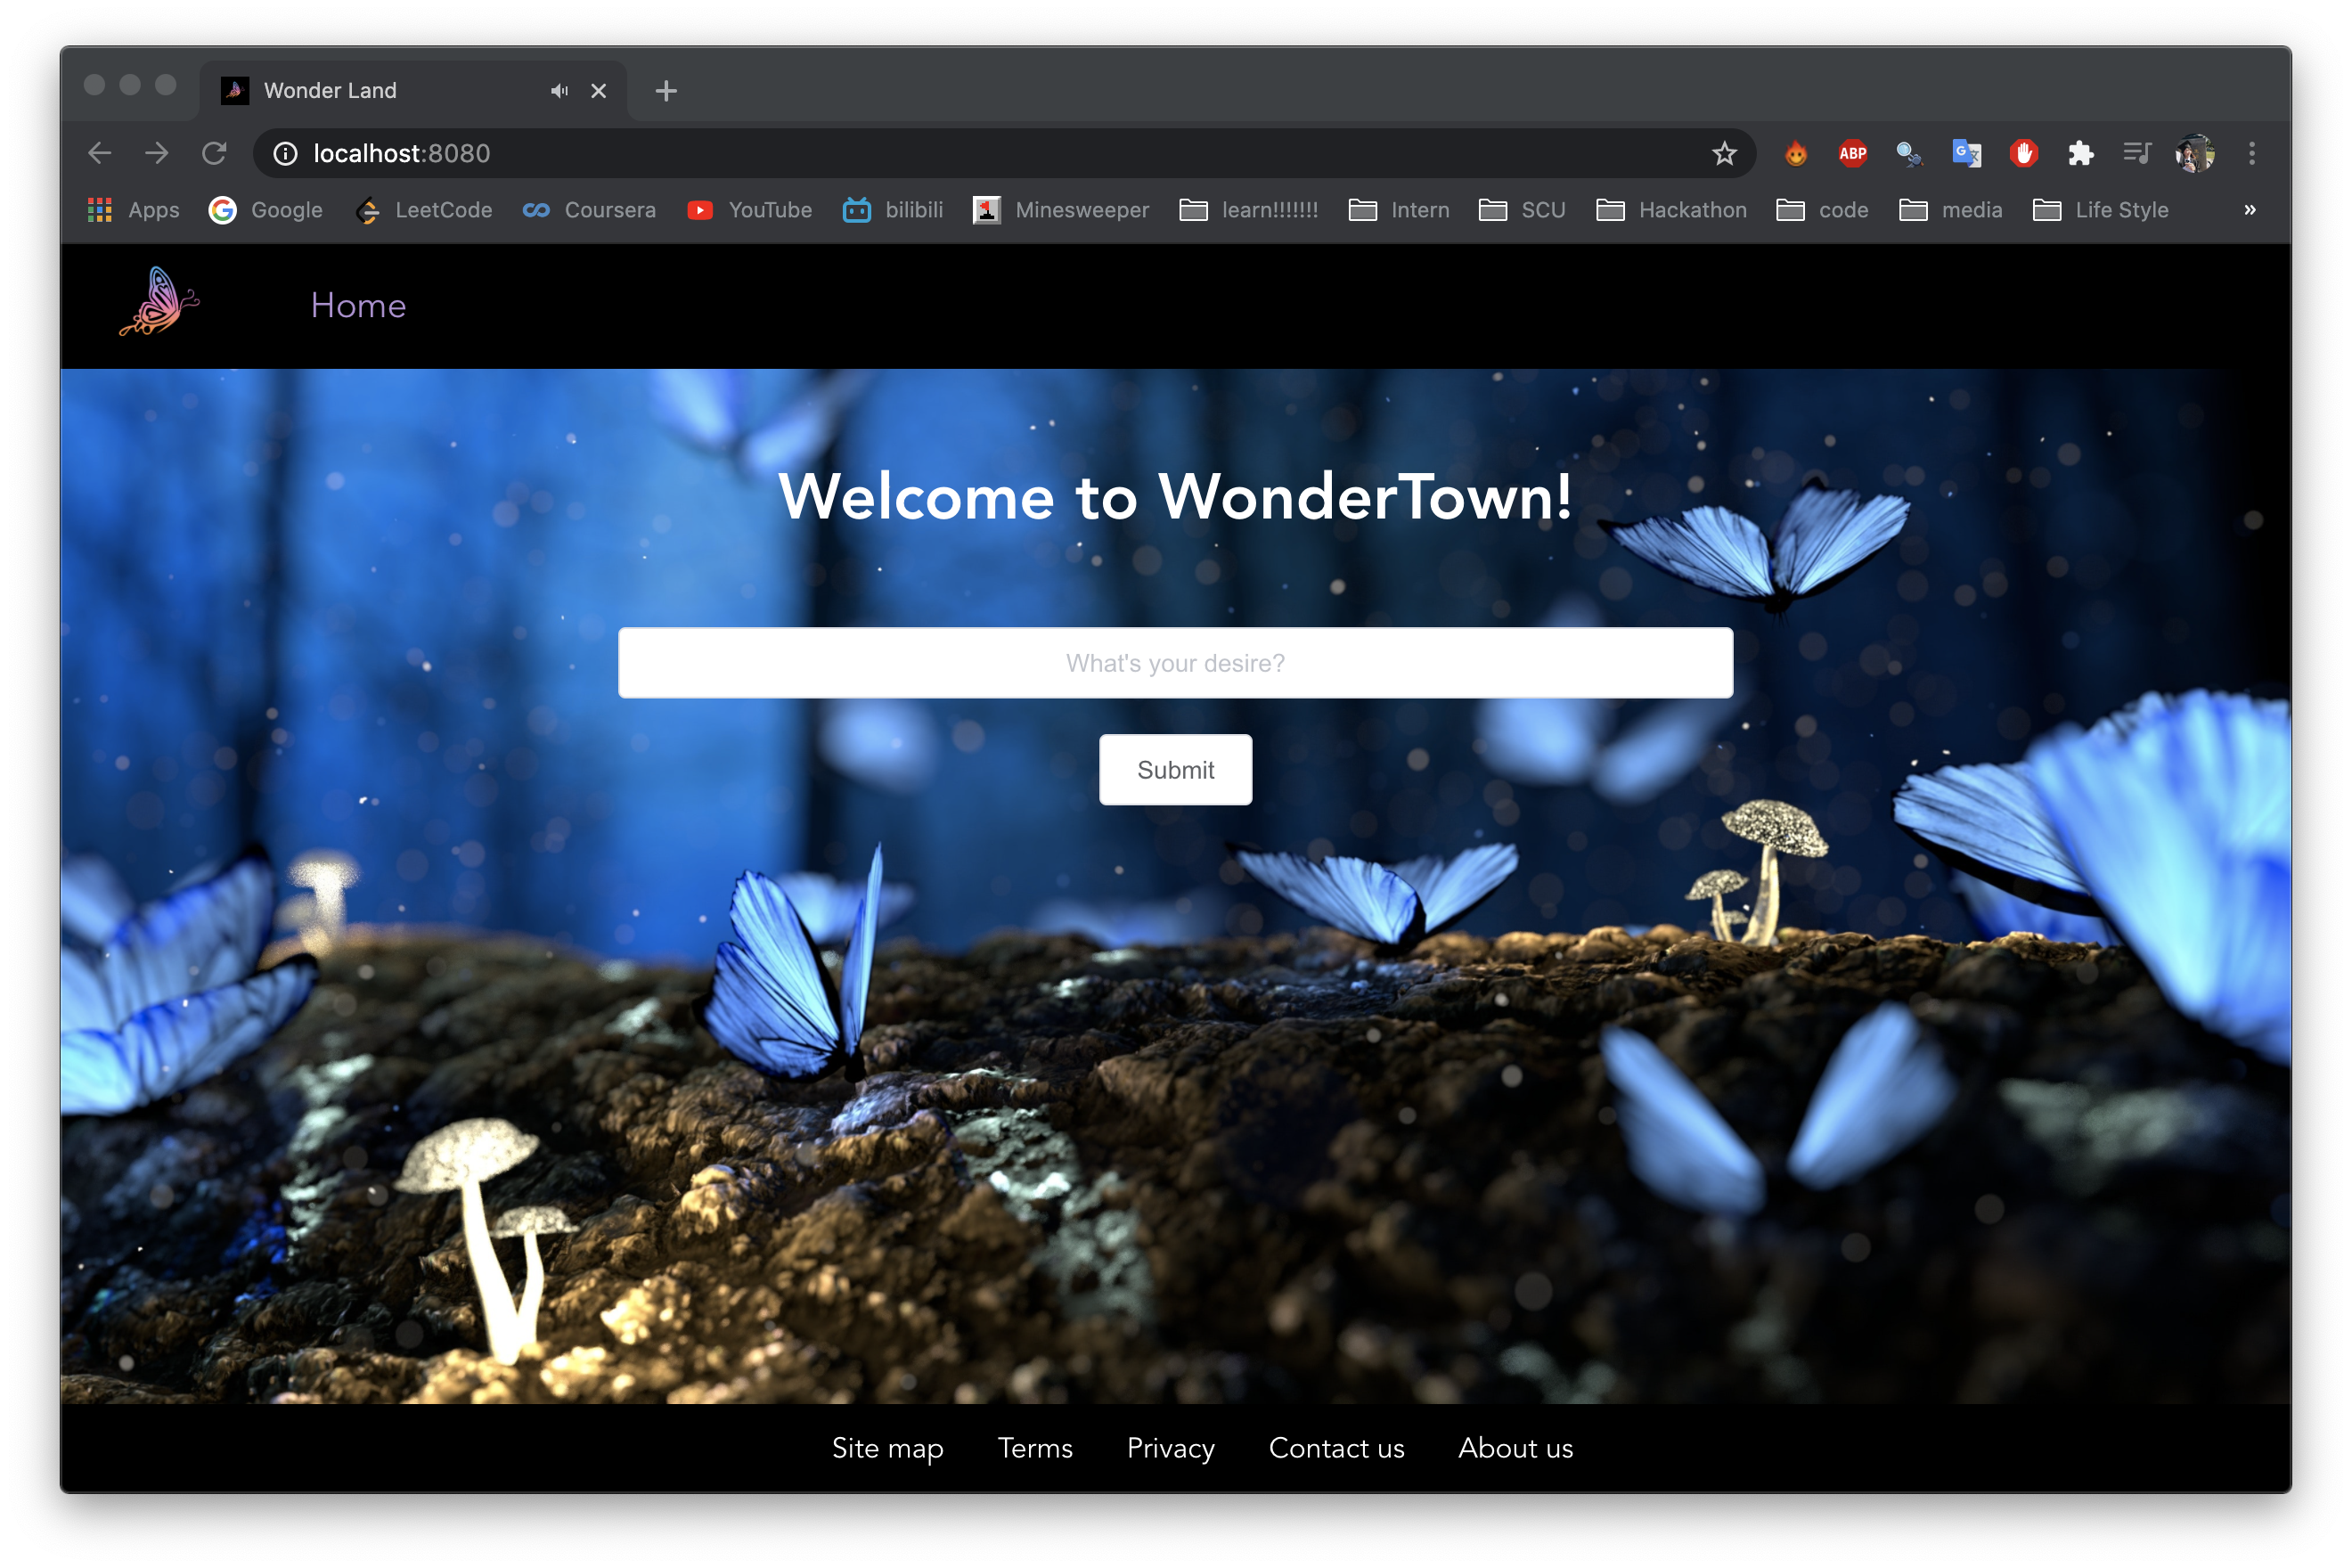Open media control playlist icon
Viewport: 2352px width, 1568px height.
coord(2137,153)
